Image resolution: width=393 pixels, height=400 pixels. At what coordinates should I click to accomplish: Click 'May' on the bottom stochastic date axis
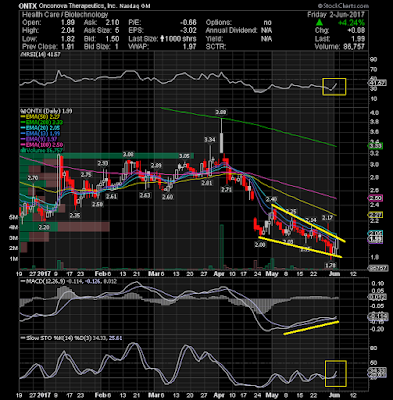click(x=272, y=395)
